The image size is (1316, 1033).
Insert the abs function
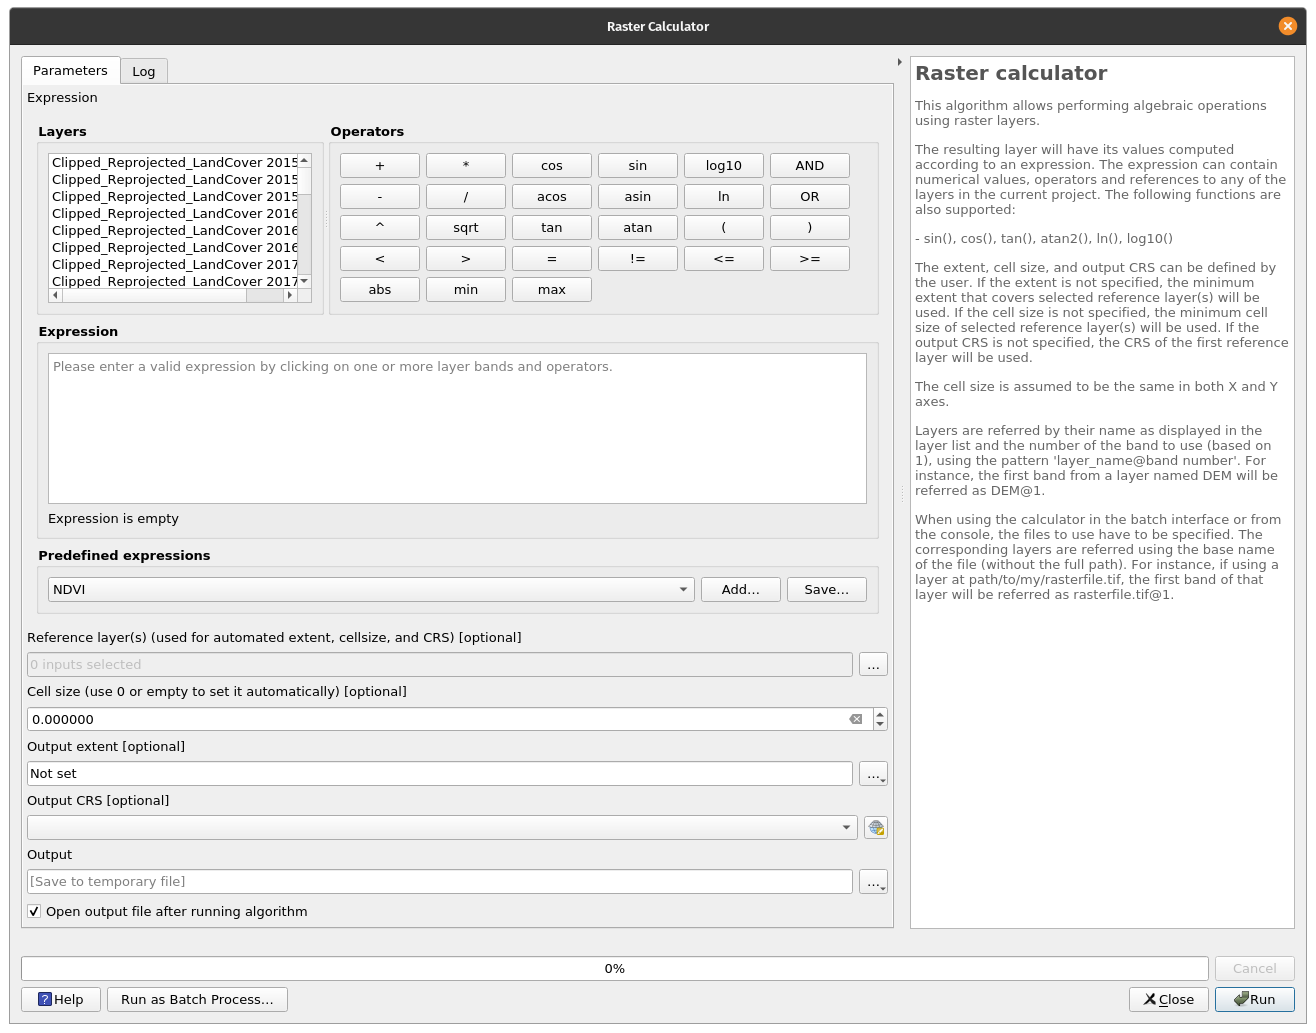click(380, 290)
